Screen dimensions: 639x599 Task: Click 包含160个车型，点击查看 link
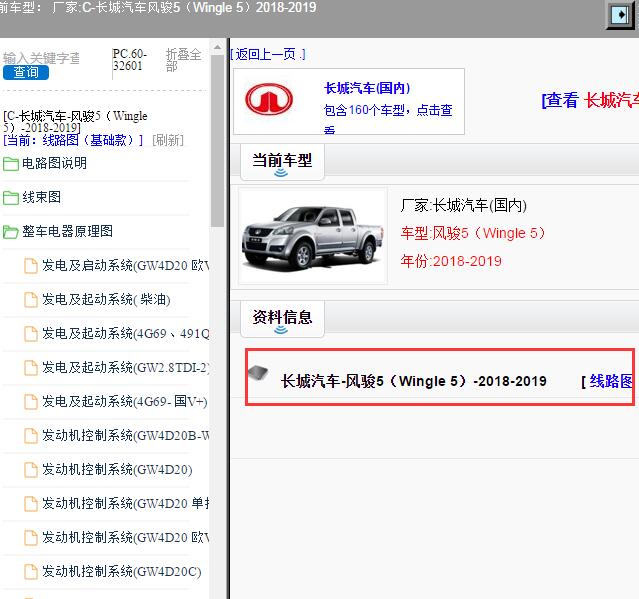[x=388, y=119]
